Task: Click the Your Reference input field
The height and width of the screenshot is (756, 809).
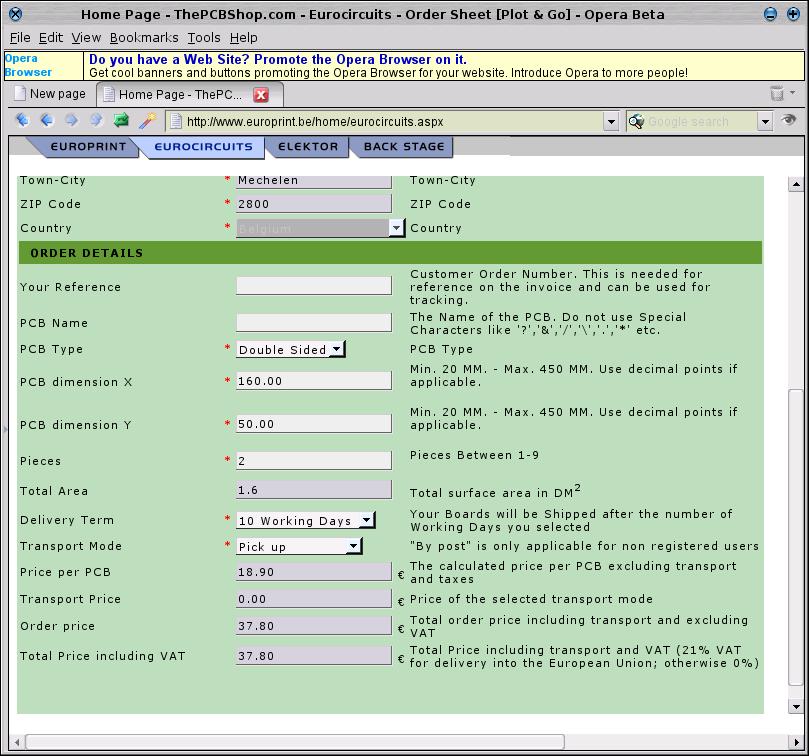Action: coord(314,285)
